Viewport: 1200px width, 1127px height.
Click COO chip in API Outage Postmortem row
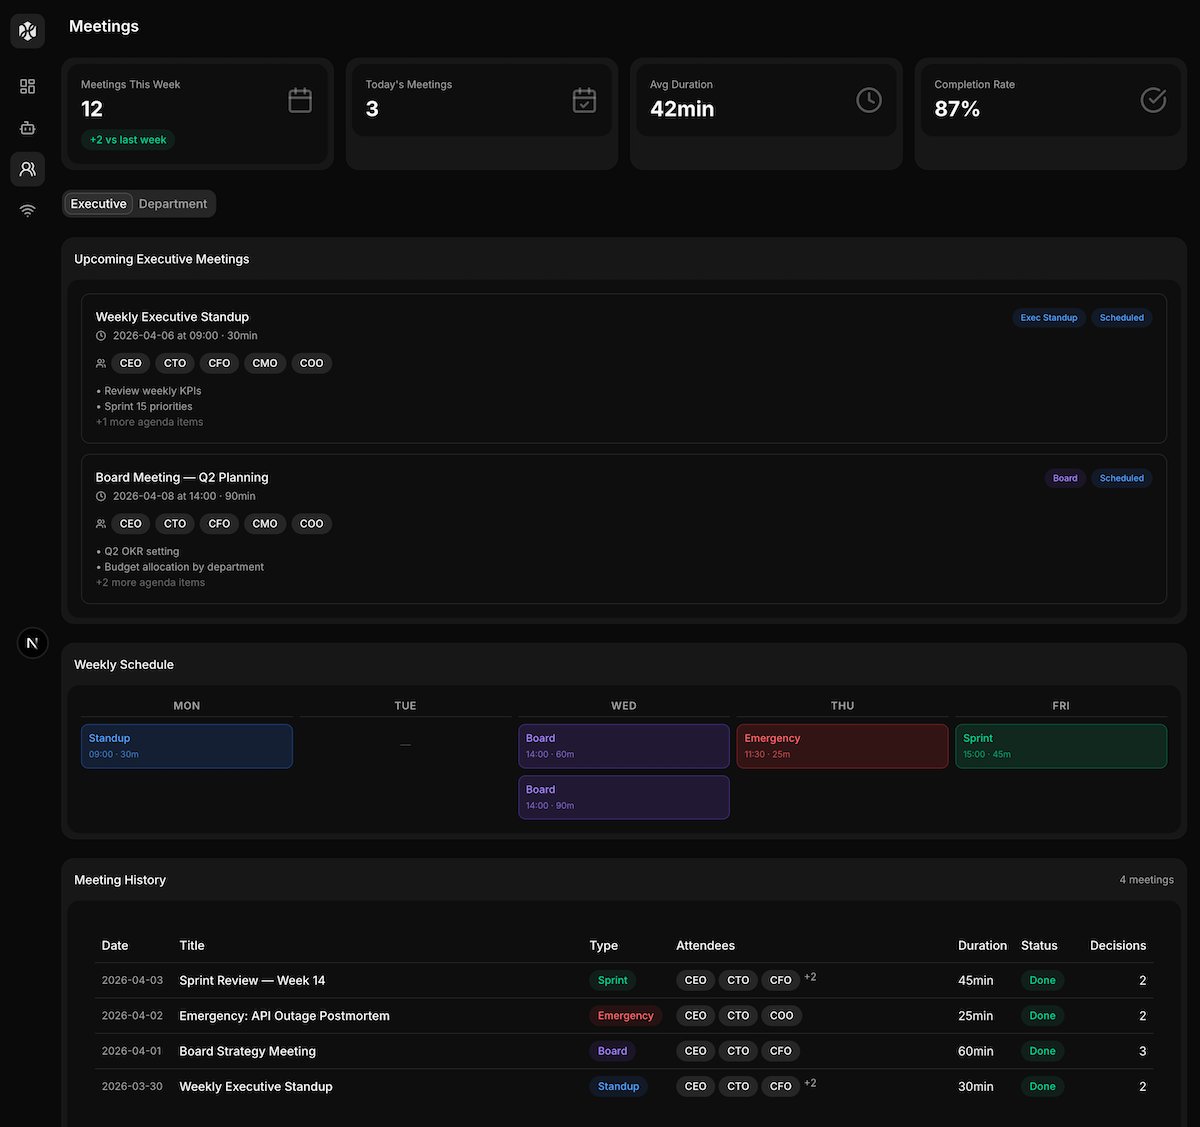click(x=782, y=1016)
